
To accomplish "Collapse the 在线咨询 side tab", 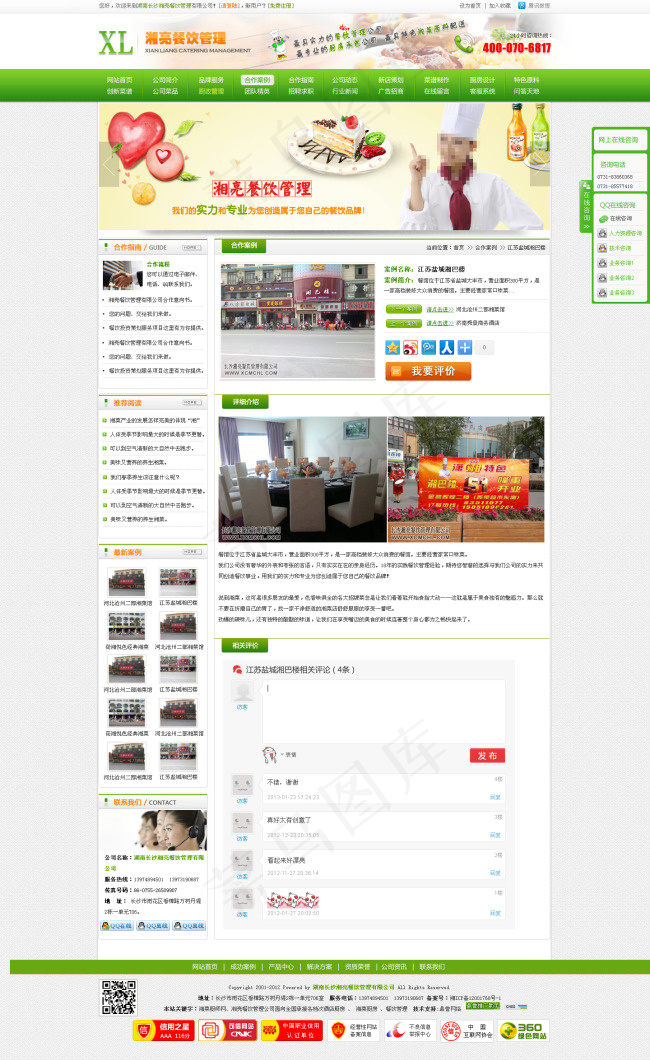I will coord(585,207).
